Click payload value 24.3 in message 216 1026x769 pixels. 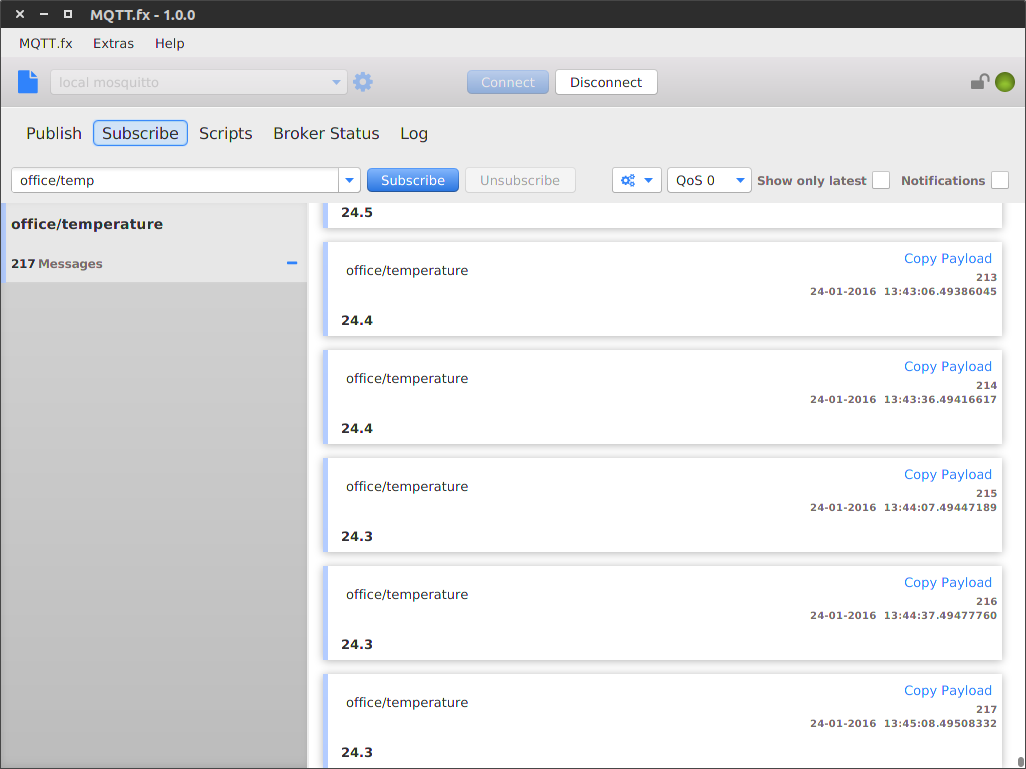pyautogui.click(x=357, y=644)
